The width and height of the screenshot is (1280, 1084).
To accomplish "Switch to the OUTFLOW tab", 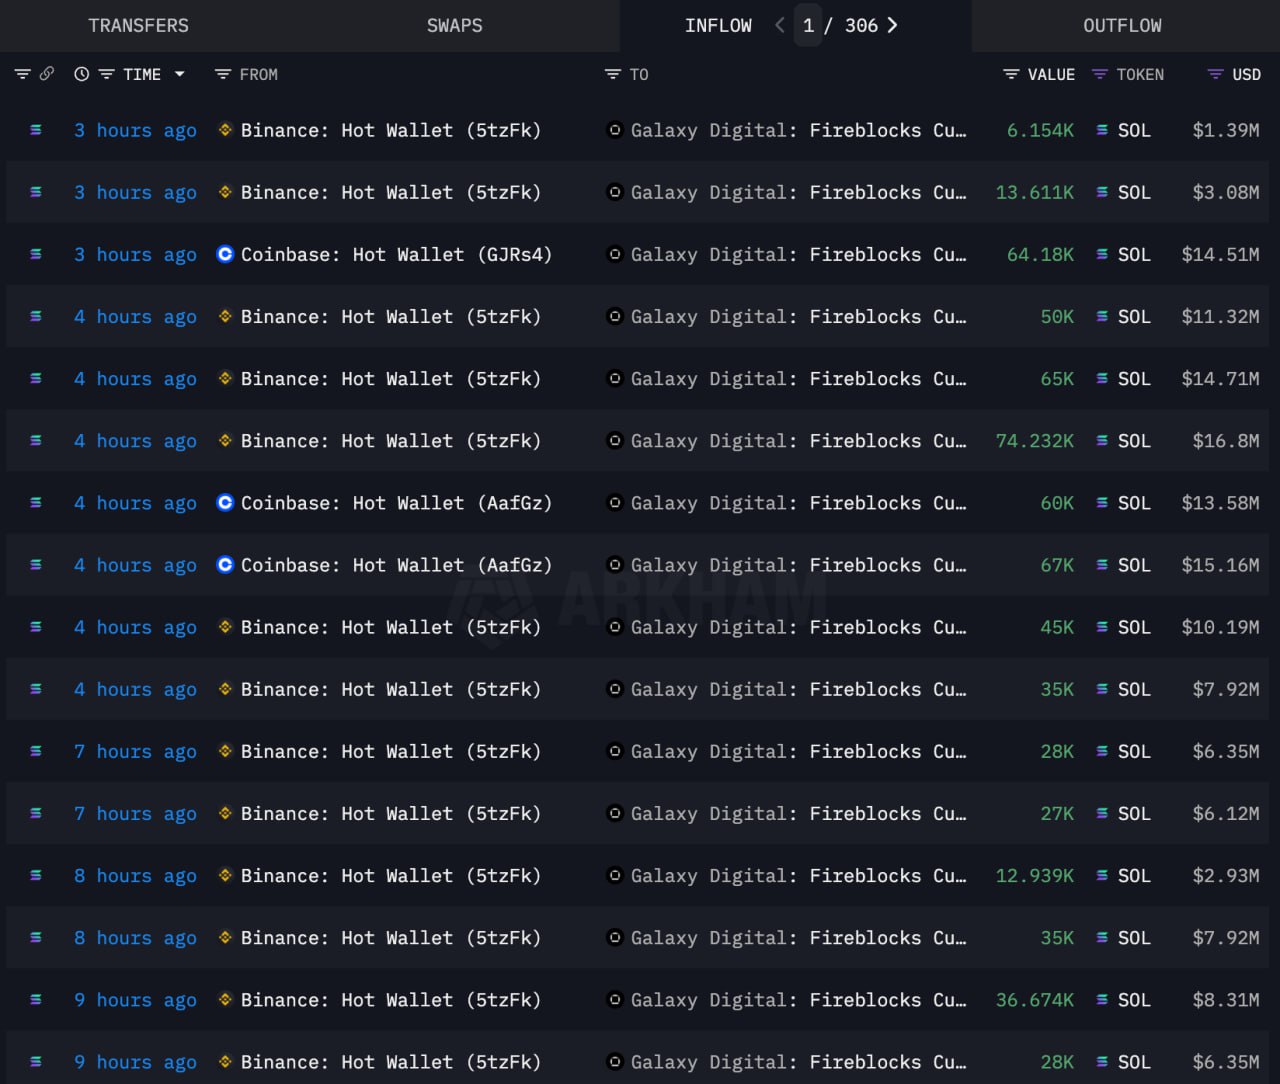I will 1122,26.
